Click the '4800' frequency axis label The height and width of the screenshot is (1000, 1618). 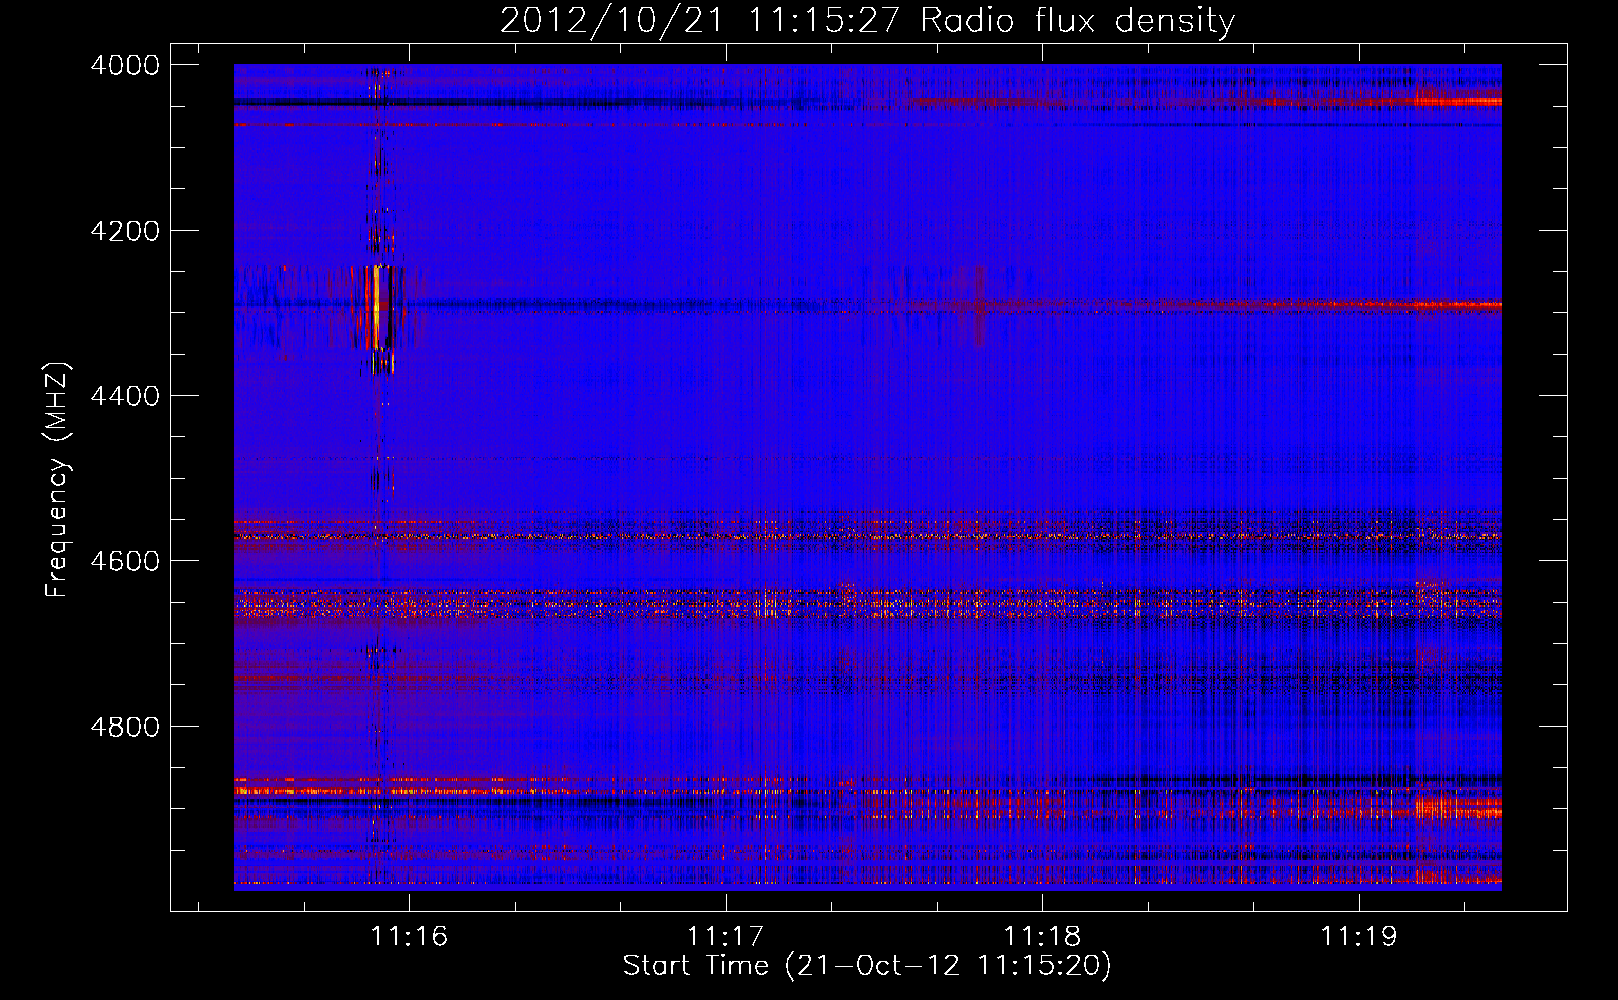pos(125,726)
